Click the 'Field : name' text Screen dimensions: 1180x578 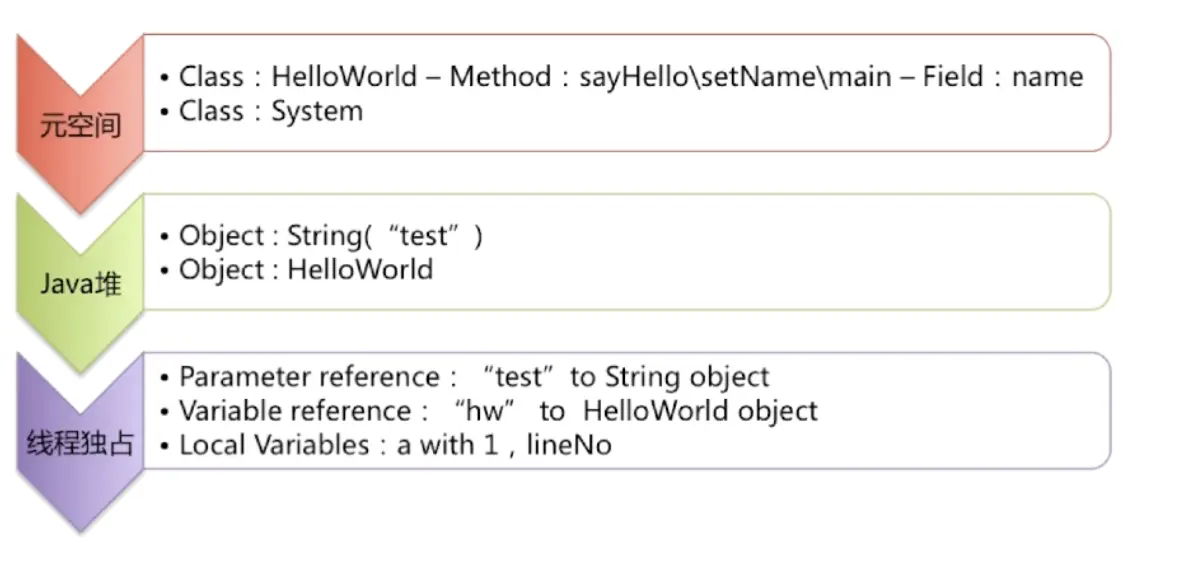[x=1002, y=77]
